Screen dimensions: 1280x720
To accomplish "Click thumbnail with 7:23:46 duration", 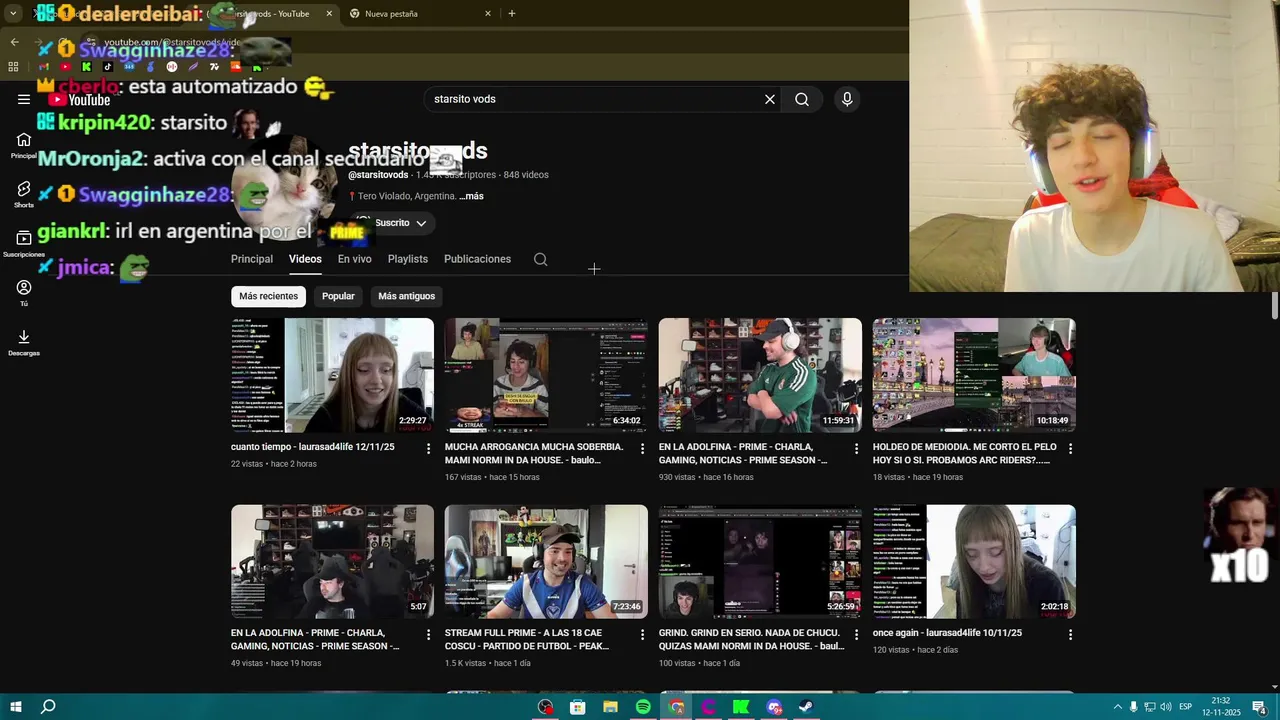I will click(546, 561).
